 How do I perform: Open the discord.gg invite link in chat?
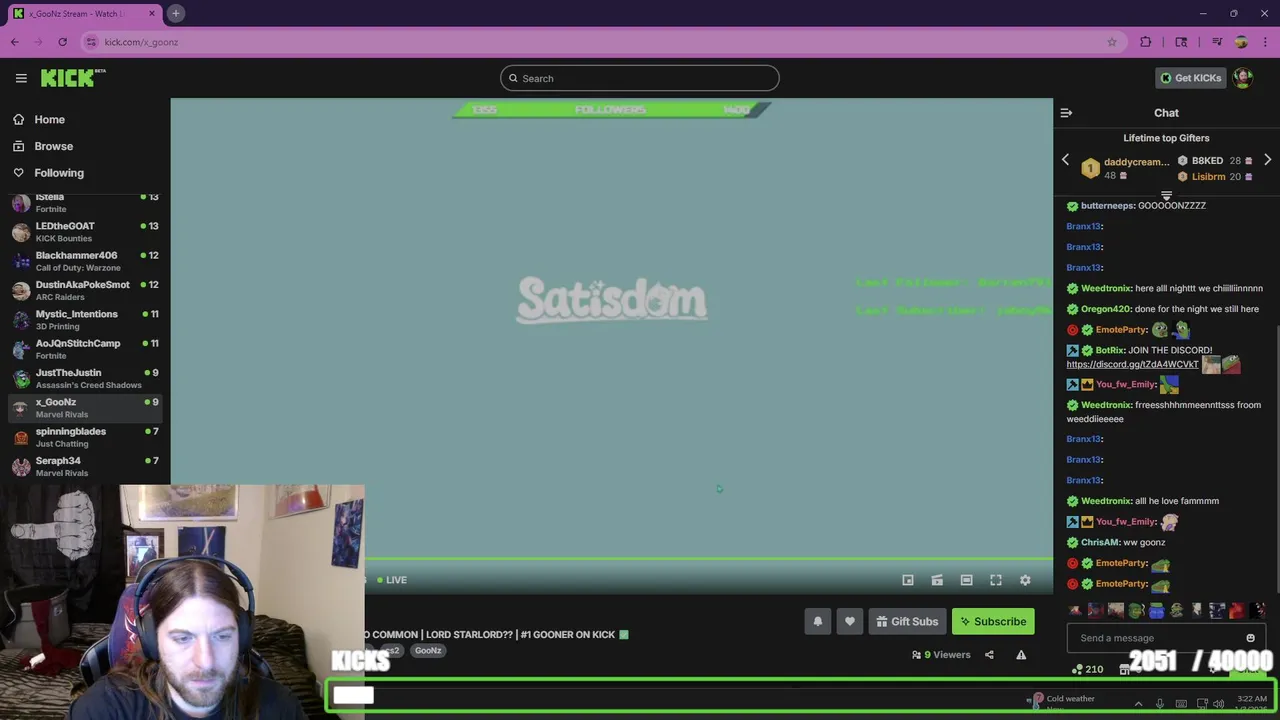(1132, 365)
